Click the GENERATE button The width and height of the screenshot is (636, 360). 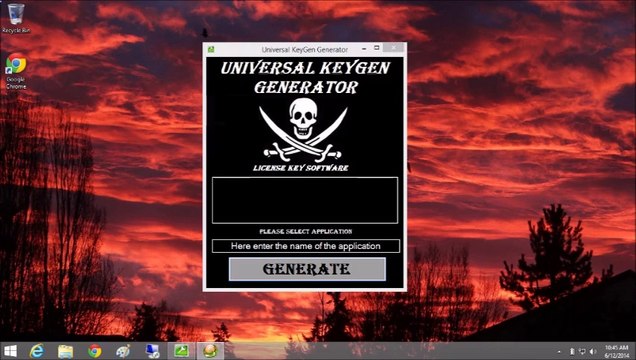coord(307,269)
